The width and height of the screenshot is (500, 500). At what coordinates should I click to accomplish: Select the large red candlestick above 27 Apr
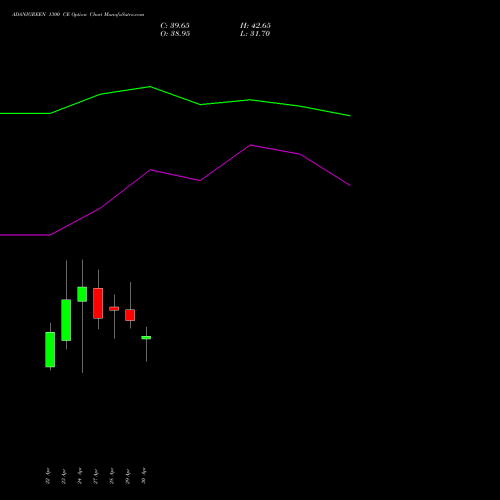(98, 303)
